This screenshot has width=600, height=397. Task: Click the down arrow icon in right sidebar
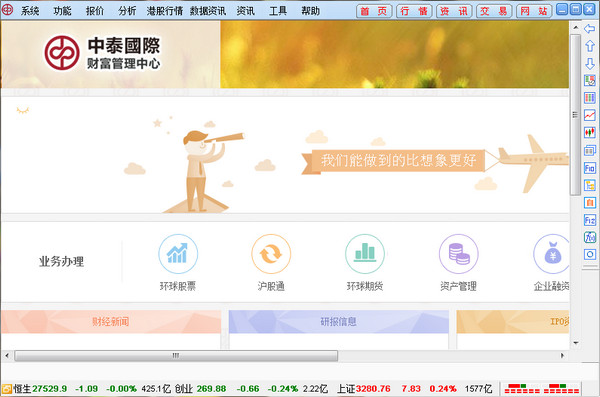[590, 64]
